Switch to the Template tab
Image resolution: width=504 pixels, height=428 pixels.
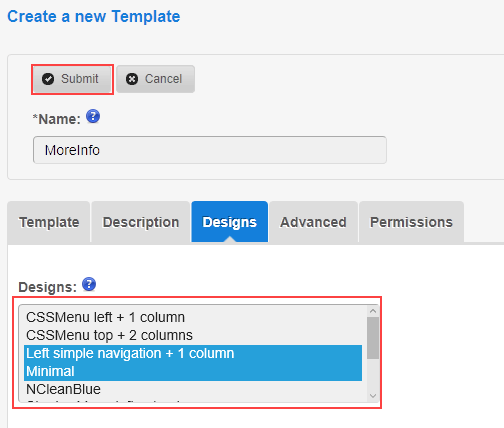pyautogui.click(x=49, y=222)
